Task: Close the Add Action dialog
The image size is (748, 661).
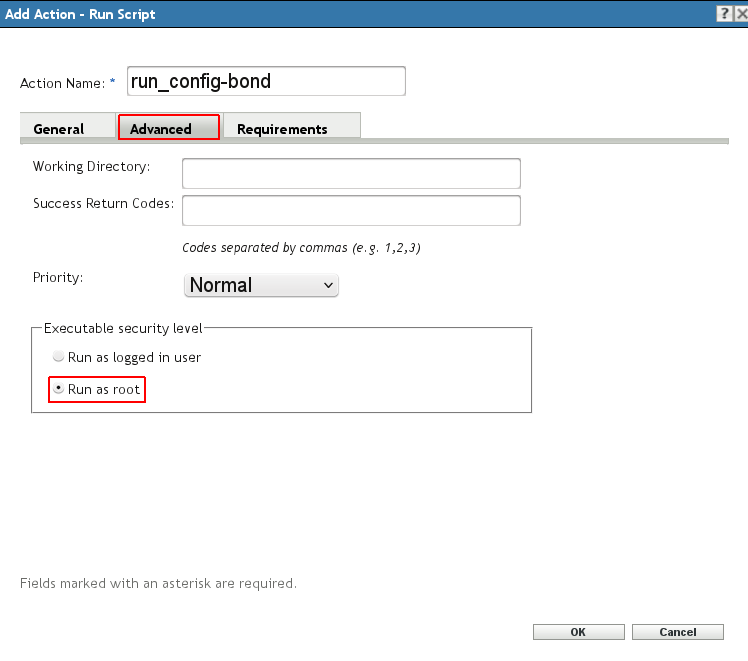Action: [x=739, y=14]
